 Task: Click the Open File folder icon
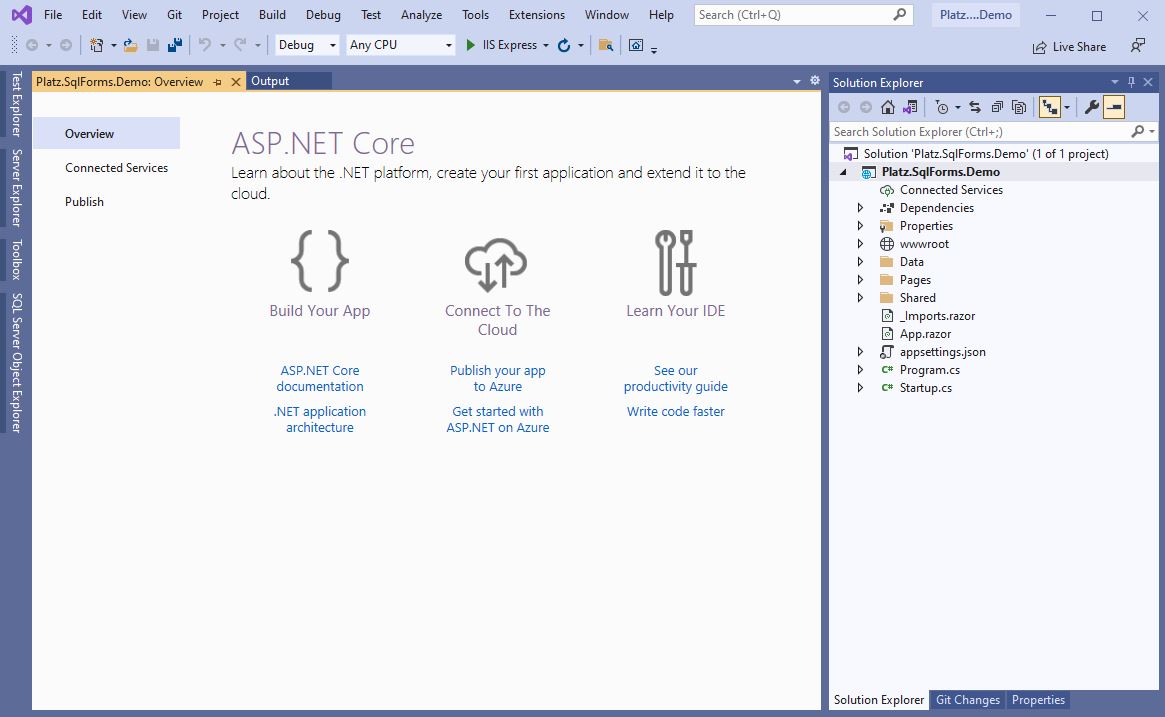[x=130, y=45]
